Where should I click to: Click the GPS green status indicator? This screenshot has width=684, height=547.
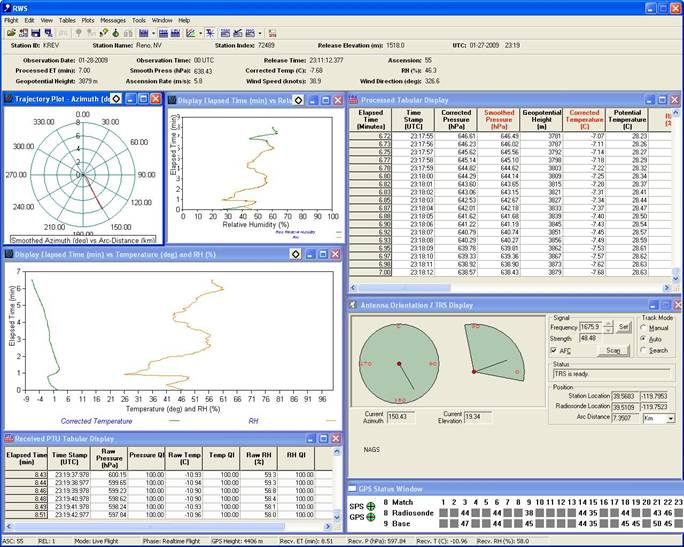tap(370, 517)
